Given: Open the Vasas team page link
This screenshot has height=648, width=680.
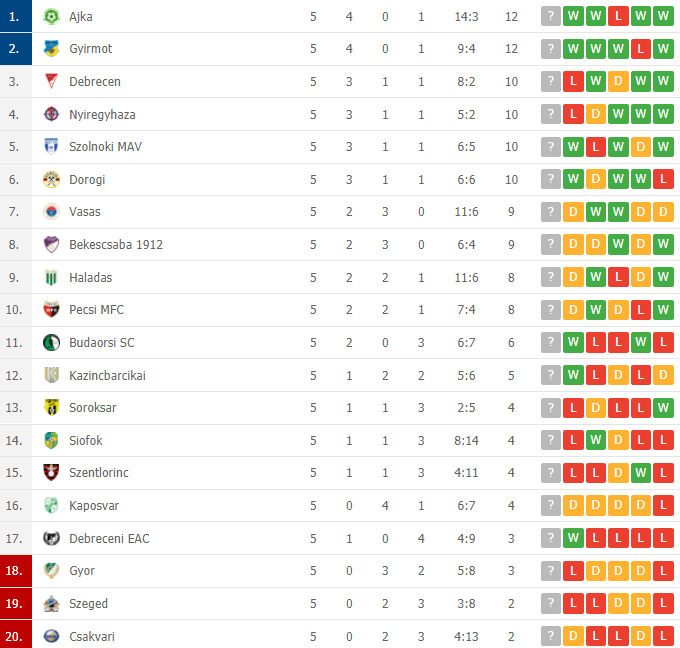Looking at the screenshot, I should click(x=85, y=212).
